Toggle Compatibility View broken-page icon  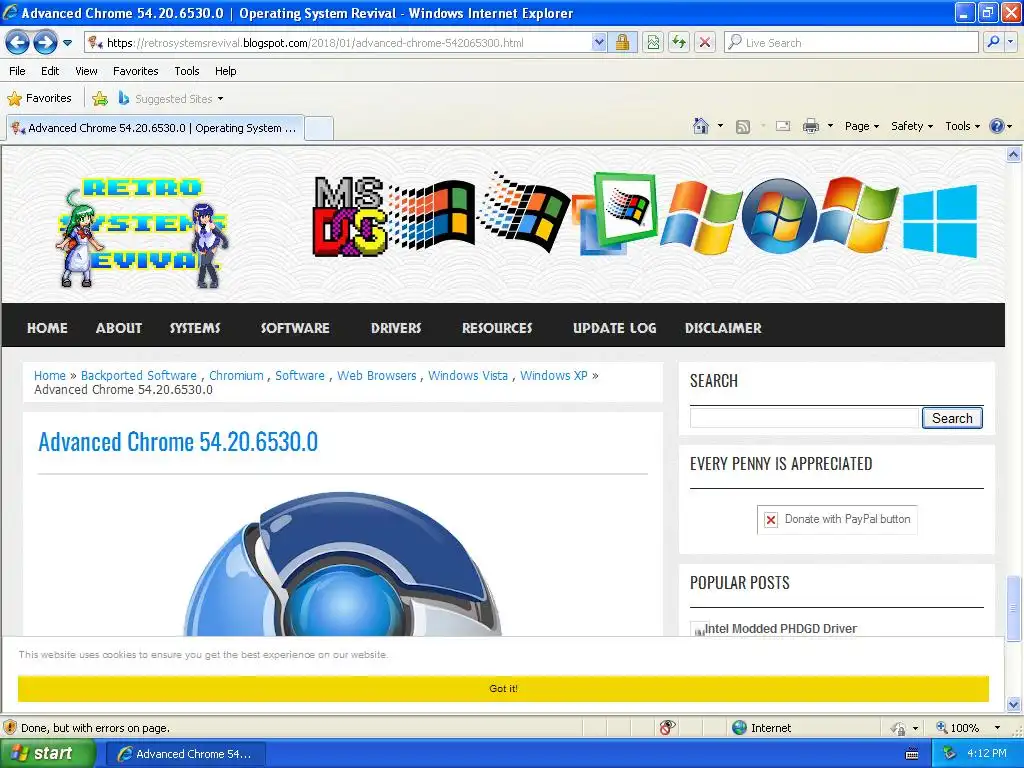tap(653, 42)
